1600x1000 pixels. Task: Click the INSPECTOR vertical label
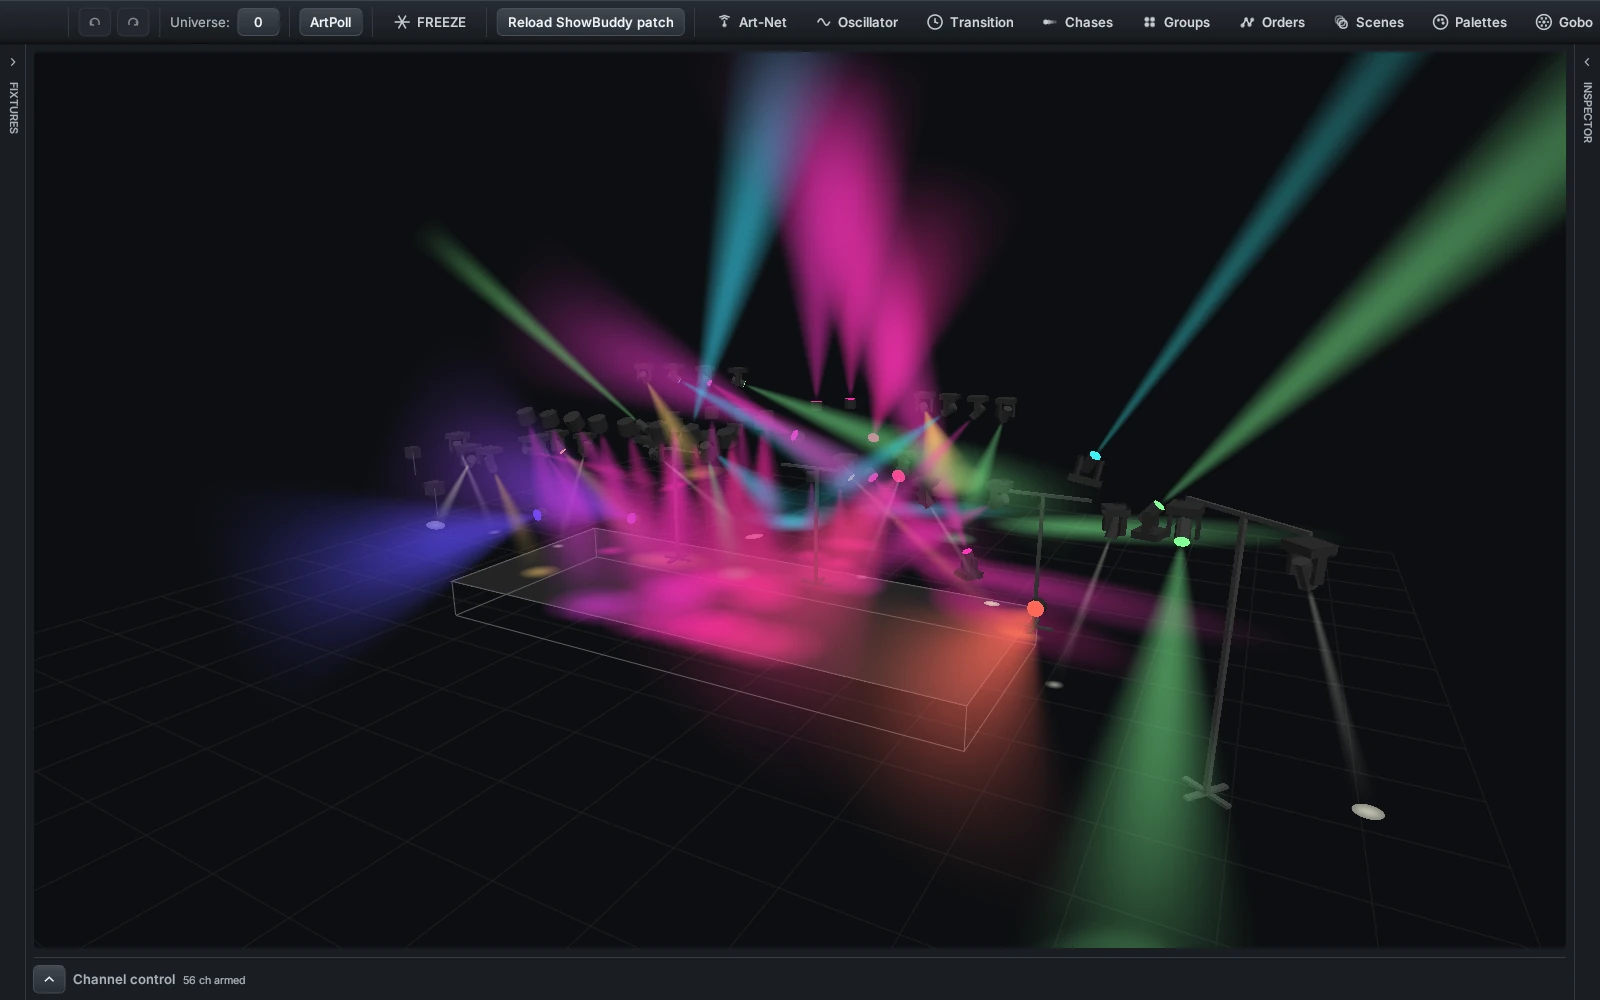coord(1587,112)
